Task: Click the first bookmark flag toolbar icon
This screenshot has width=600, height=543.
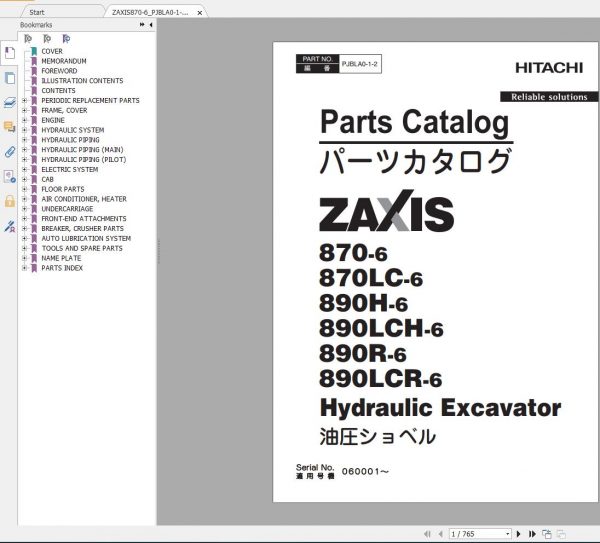Action: pyautogui.click(x=28, y=39)
